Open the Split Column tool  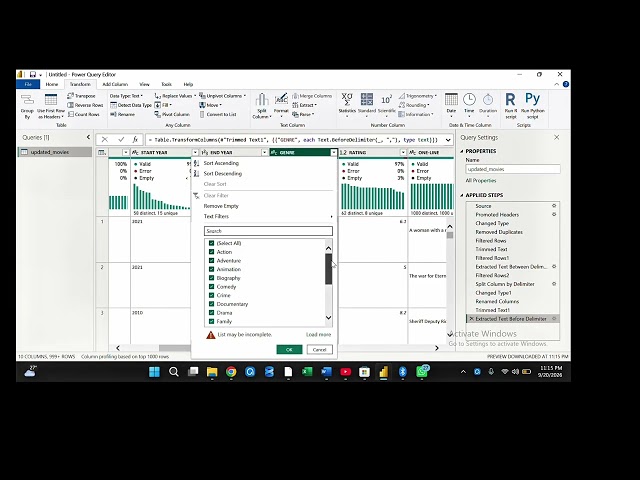tap(262, 106)
